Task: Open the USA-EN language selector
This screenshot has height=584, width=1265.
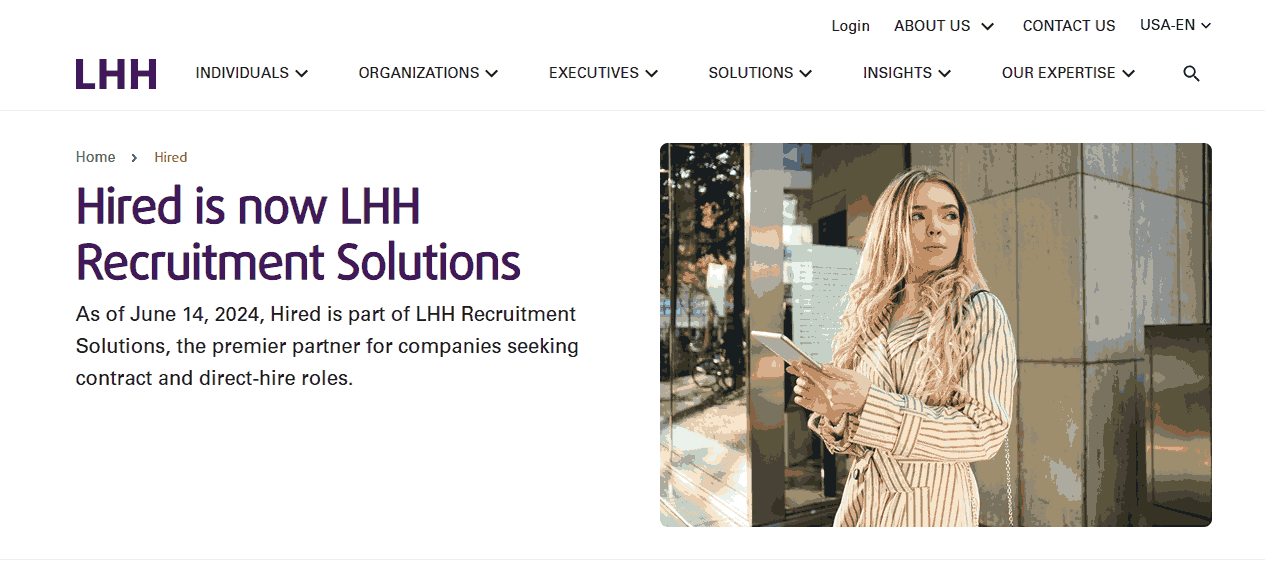Action: pyautogui.click(x=1176, y=25)
